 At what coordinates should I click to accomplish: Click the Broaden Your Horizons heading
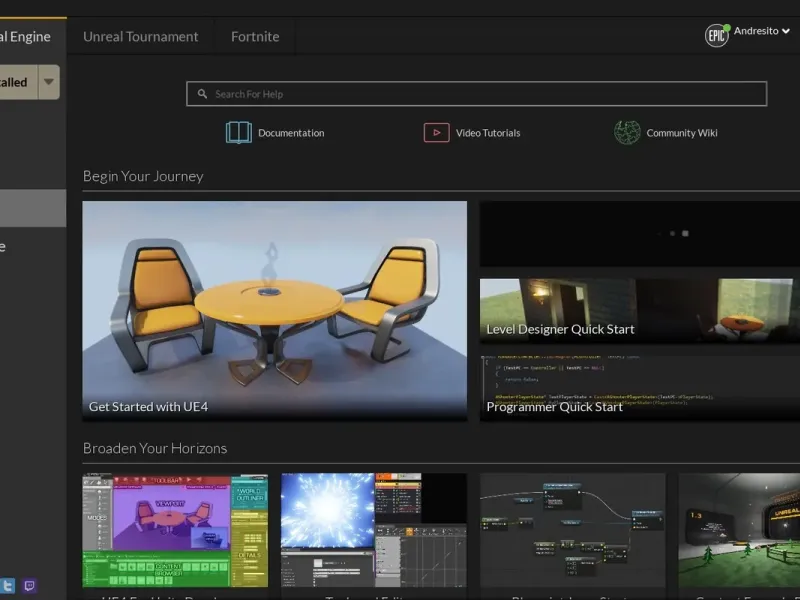tap(155, 448)
